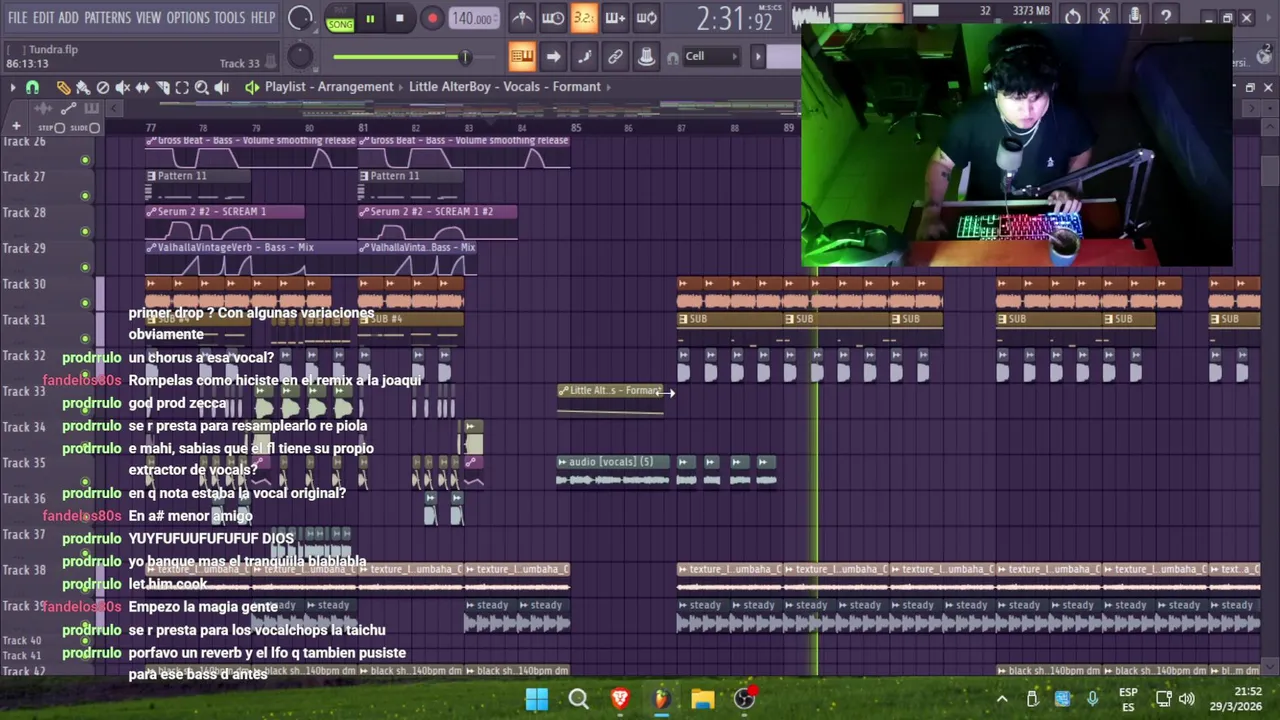Click the multilink to controllers chain icon
The width and height of the screenshot is (1280, 720).
[x=615, y=56]
